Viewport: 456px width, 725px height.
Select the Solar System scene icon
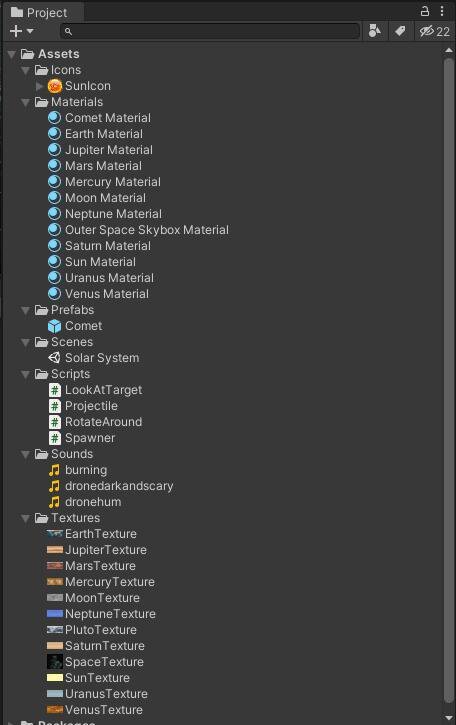tap(55, 358)
